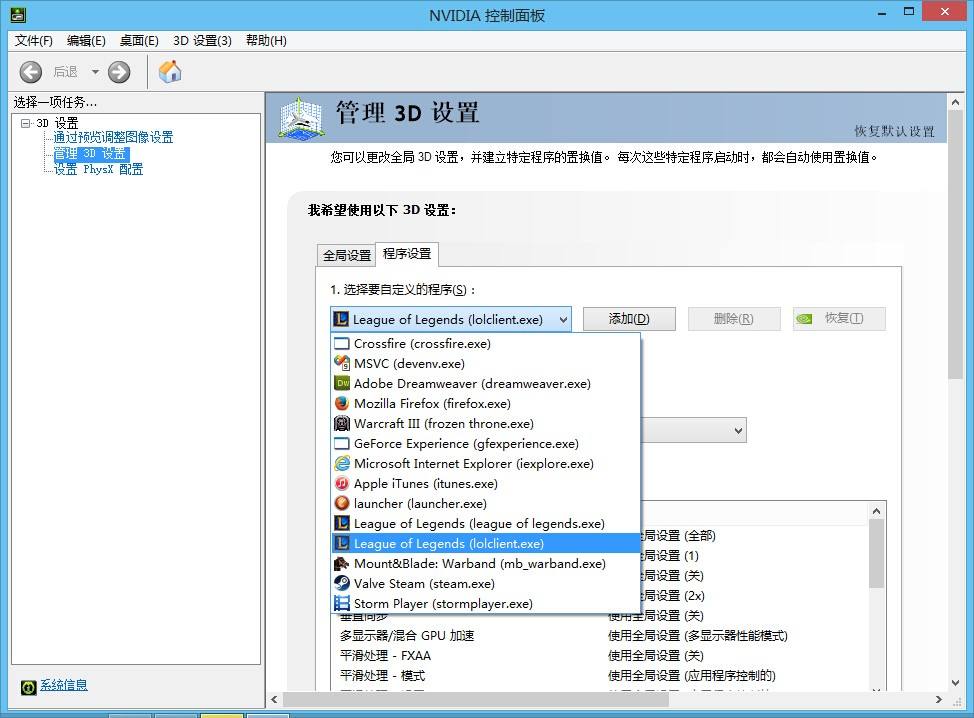Select 设置 PhysX 配置 in task tree
The width and height of the screenshot is (974, 718).
pyautogui.click(x=98, y=169)
